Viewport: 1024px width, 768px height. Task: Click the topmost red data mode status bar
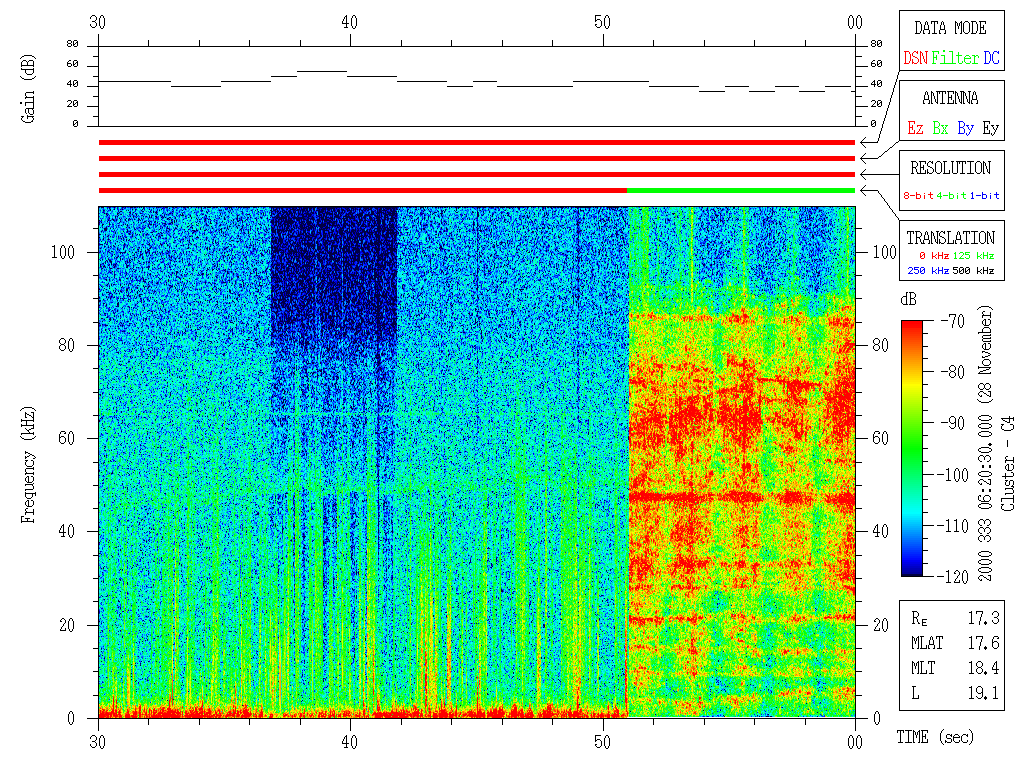(x=476, y=143)
